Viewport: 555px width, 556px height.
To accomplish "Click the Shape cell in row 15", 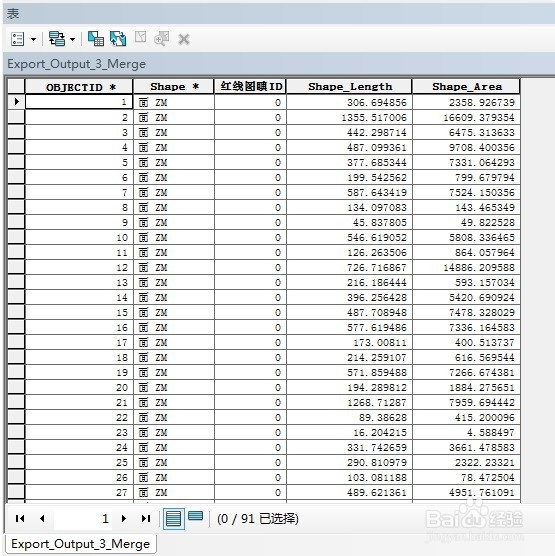I will click(174, 312).
